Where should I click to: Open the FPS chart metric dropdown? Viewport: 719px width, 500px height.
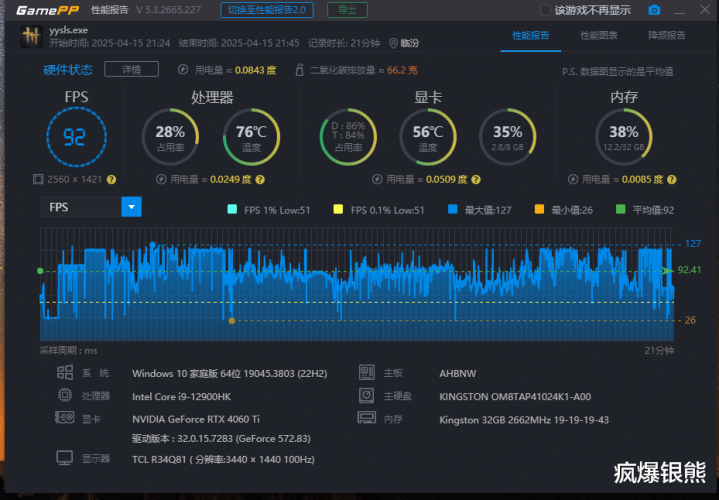[131, 207]
